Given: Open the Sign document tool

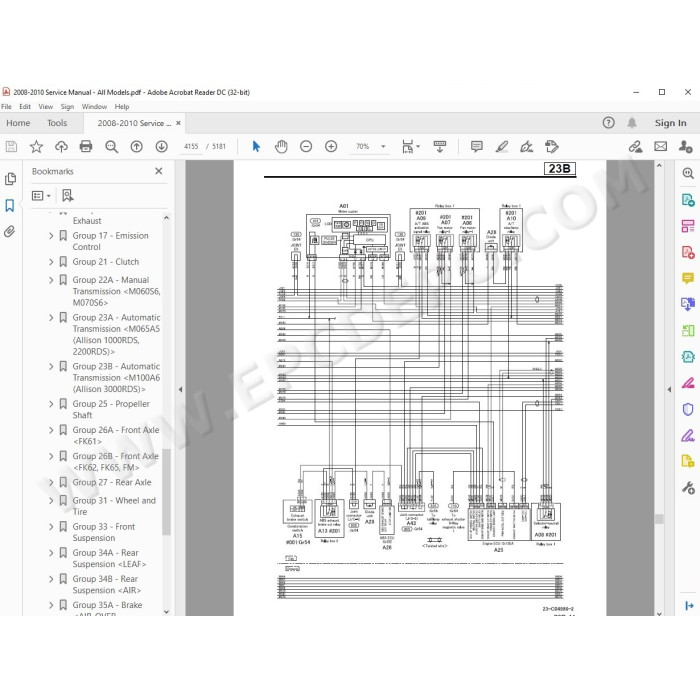Looking at the screenshot, I should [527, 146].
